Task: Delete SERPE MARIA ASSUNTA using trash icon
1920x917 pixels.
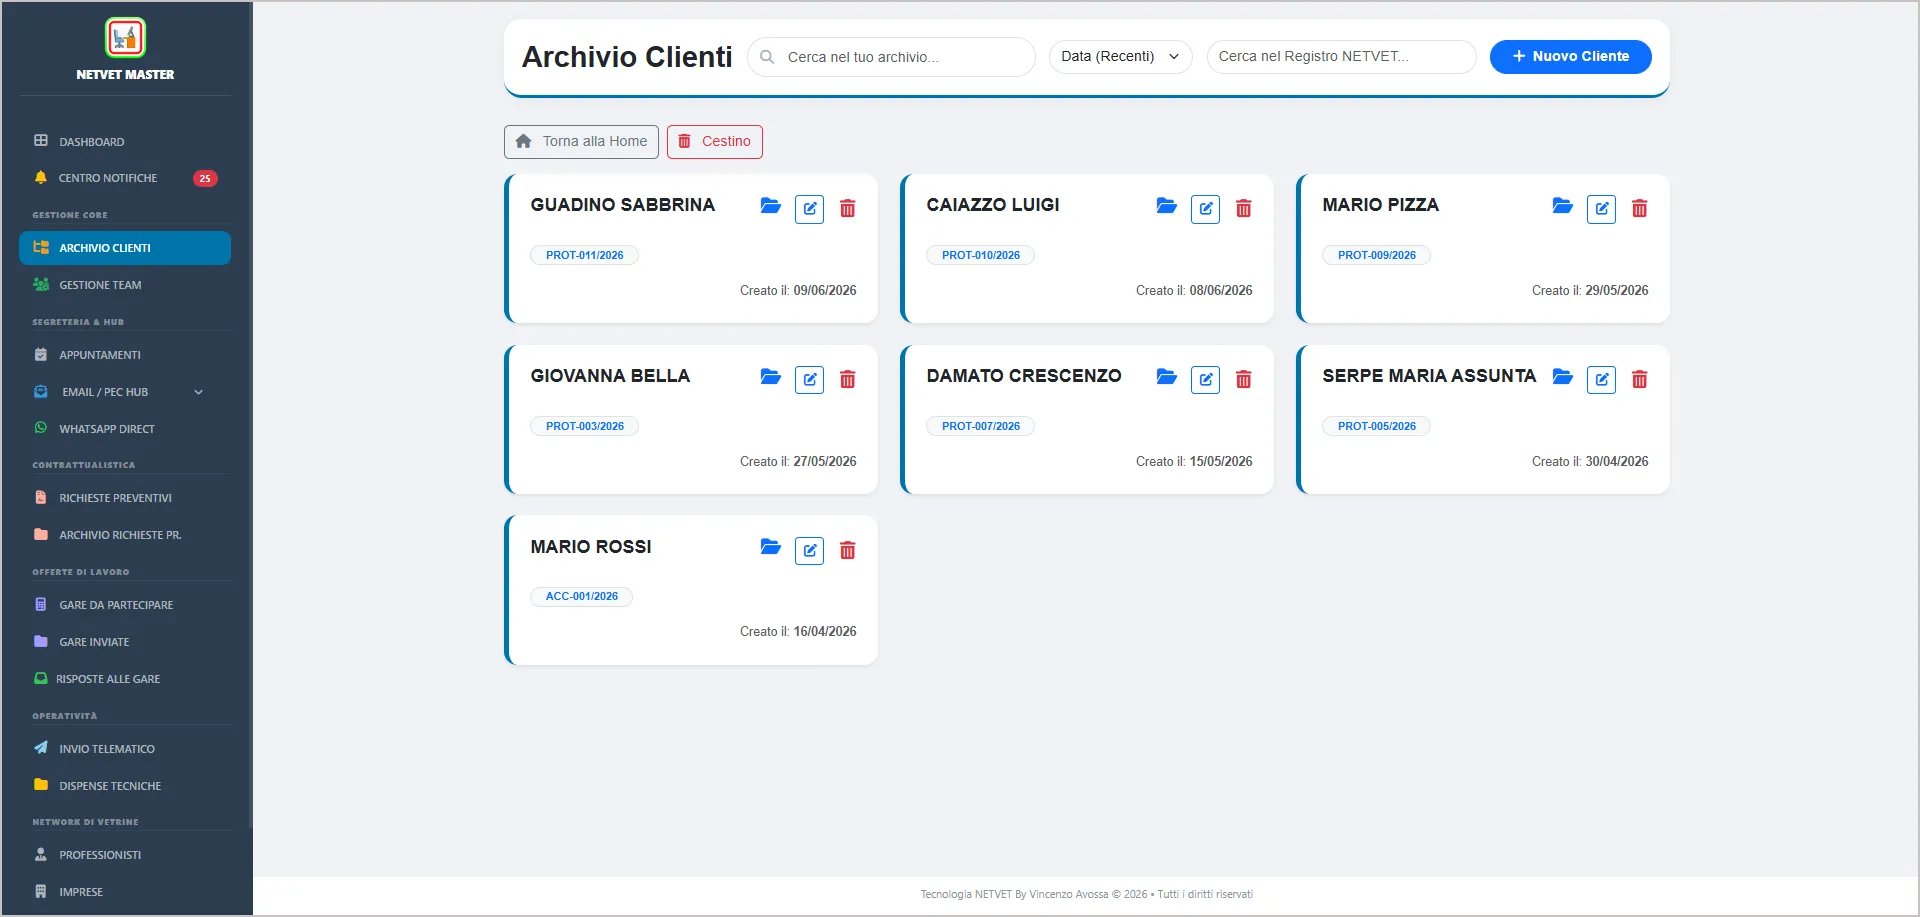Action: [x=1639, y=379]
